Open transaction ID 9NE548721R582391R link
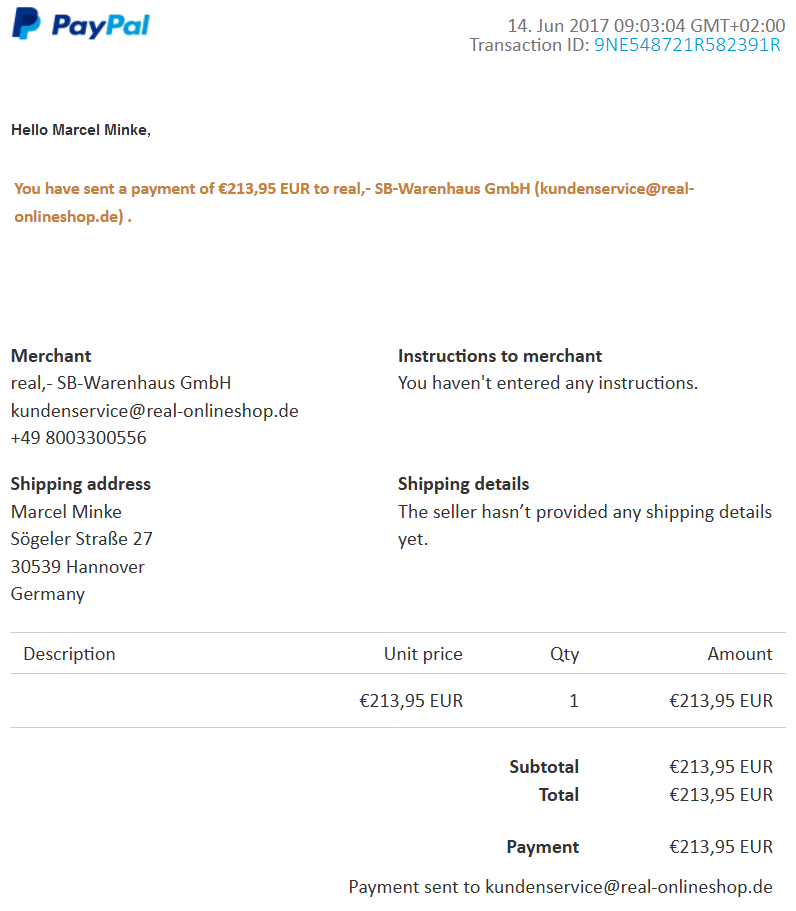 tap(687, 45)
